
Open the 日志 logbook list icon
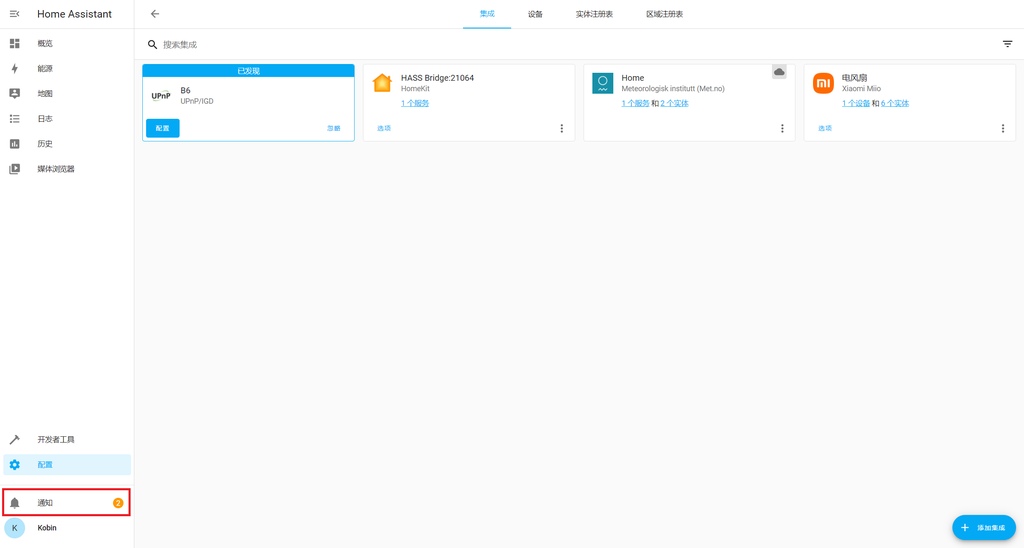click(14, 118)
